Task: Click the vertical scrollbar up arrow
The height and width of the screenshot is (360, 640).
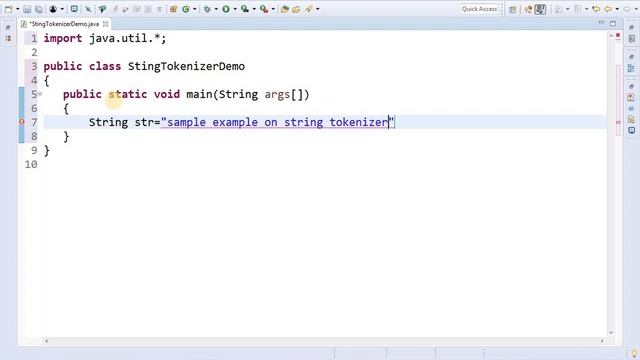Action: [x=611, y=36]
